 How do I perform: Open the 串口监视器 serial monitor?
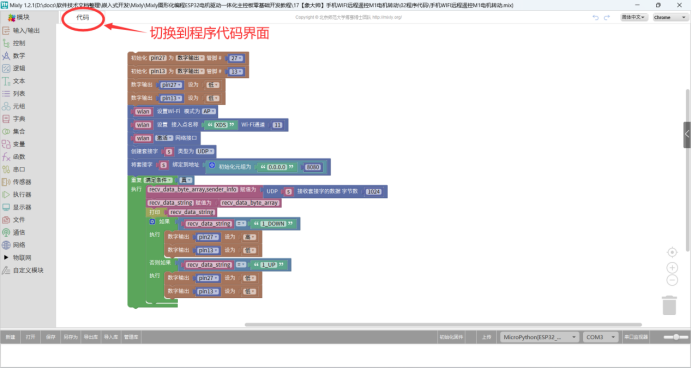(x=636, y=337)
